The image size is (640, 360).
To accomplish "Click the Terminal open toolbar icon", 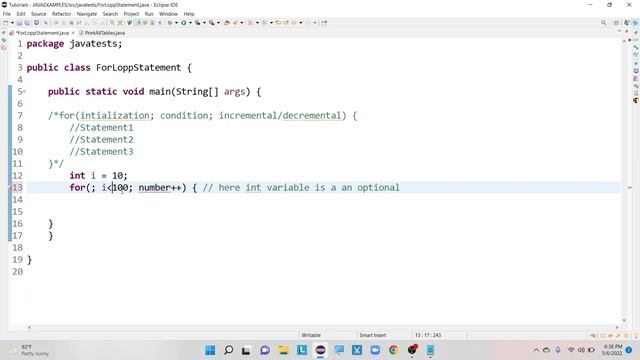I will pyautogui.click(x=36, y=23).
